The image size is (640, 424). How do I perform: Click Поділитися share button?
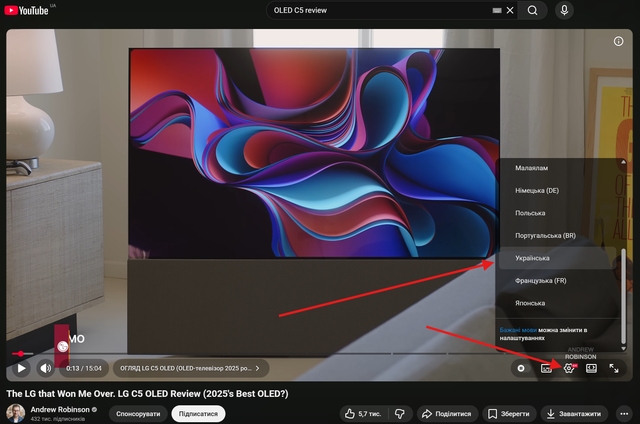point(447,414)
